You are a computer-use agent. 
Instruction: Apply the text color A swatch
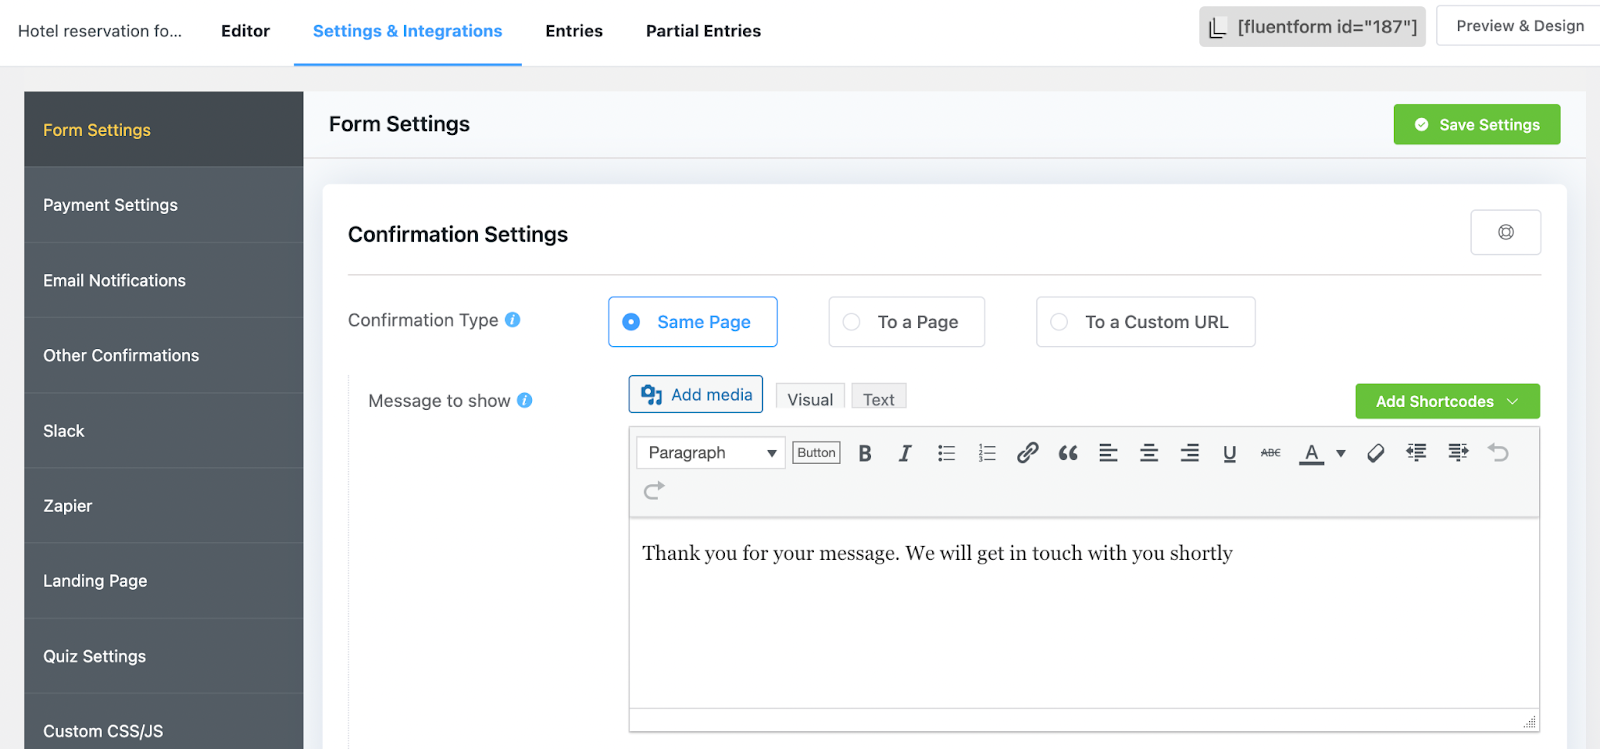coord(1311,453)
